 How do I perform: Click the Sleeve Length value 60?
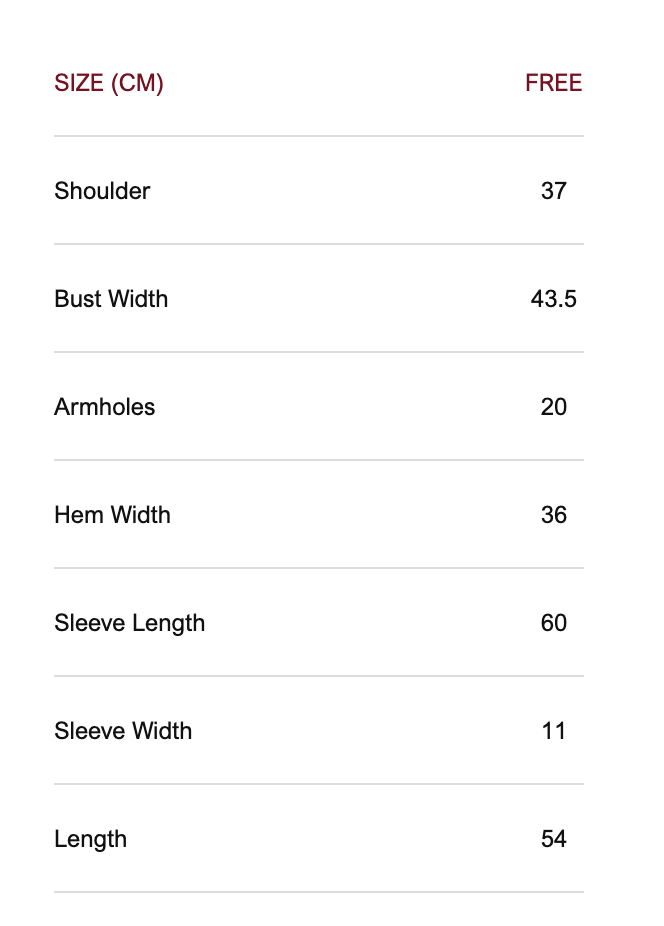pyautogui.click(x=553, y=623)
